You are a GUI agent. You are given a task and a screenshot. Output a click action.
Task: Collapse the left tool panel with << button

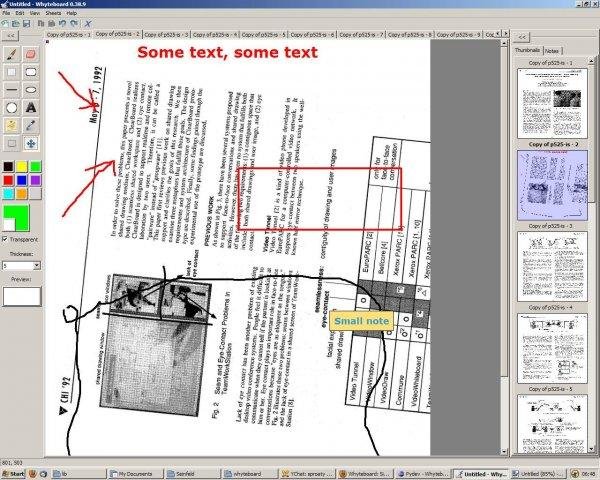[11, 36]
